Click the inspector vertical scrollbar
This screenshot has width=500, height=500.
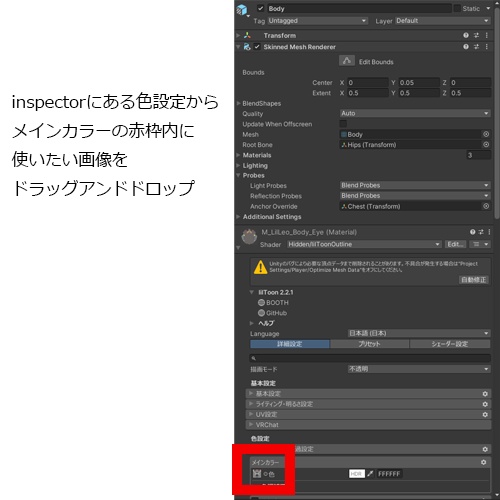pos(497,113)
